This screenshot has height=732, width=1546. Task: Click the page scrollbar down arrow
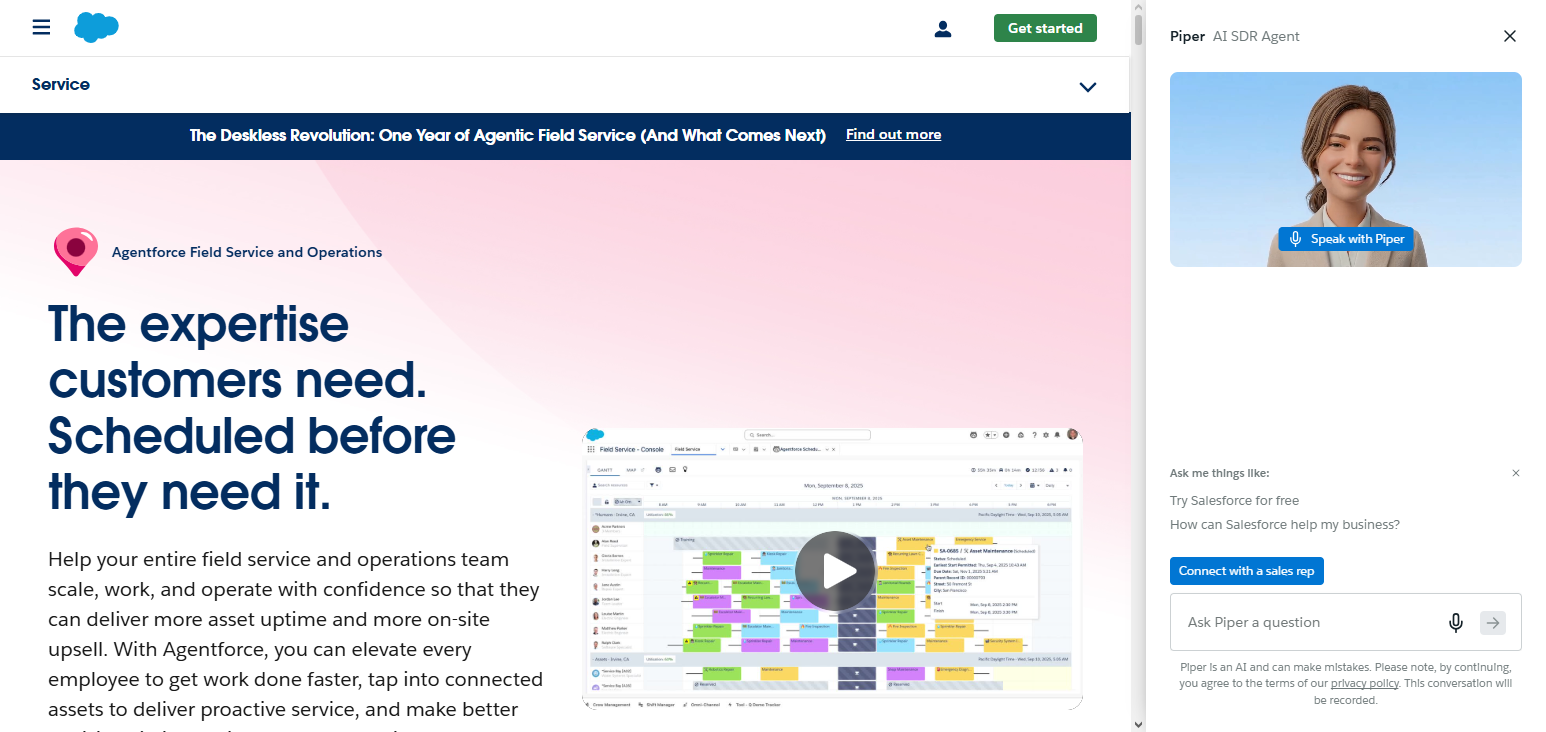pos(1138,723)
